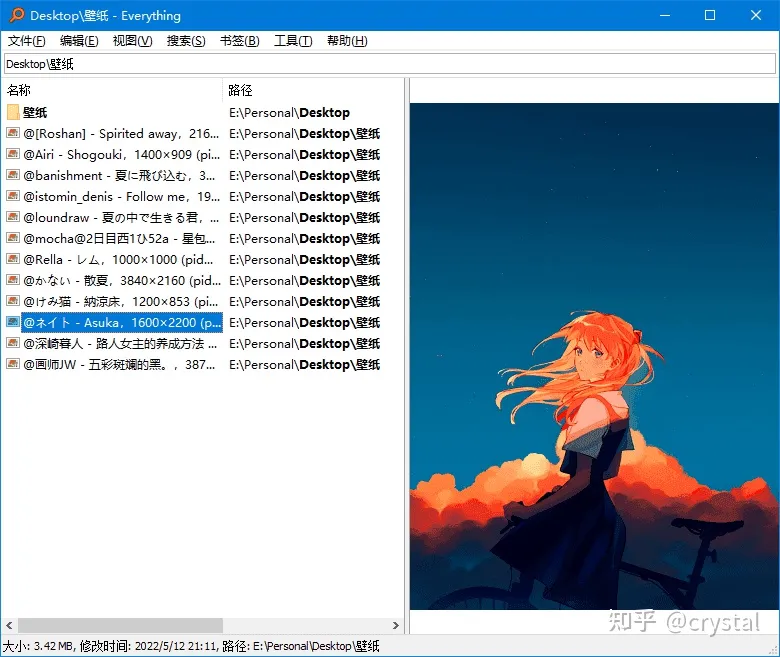Open the 文件(F) menu

pos(26,41)
